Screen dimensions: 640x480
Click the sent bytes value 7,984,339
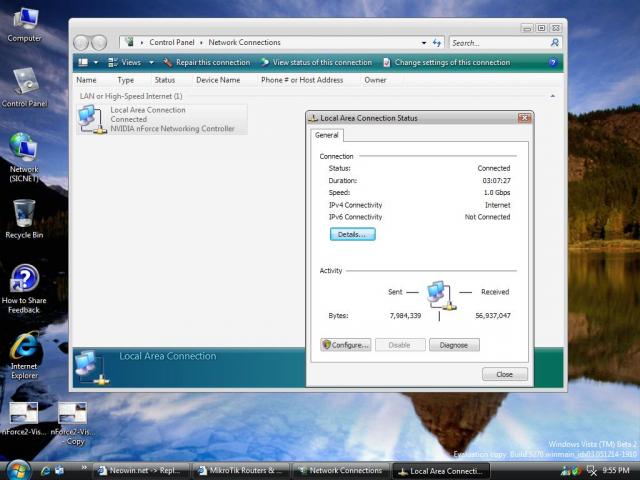[405, 316]
